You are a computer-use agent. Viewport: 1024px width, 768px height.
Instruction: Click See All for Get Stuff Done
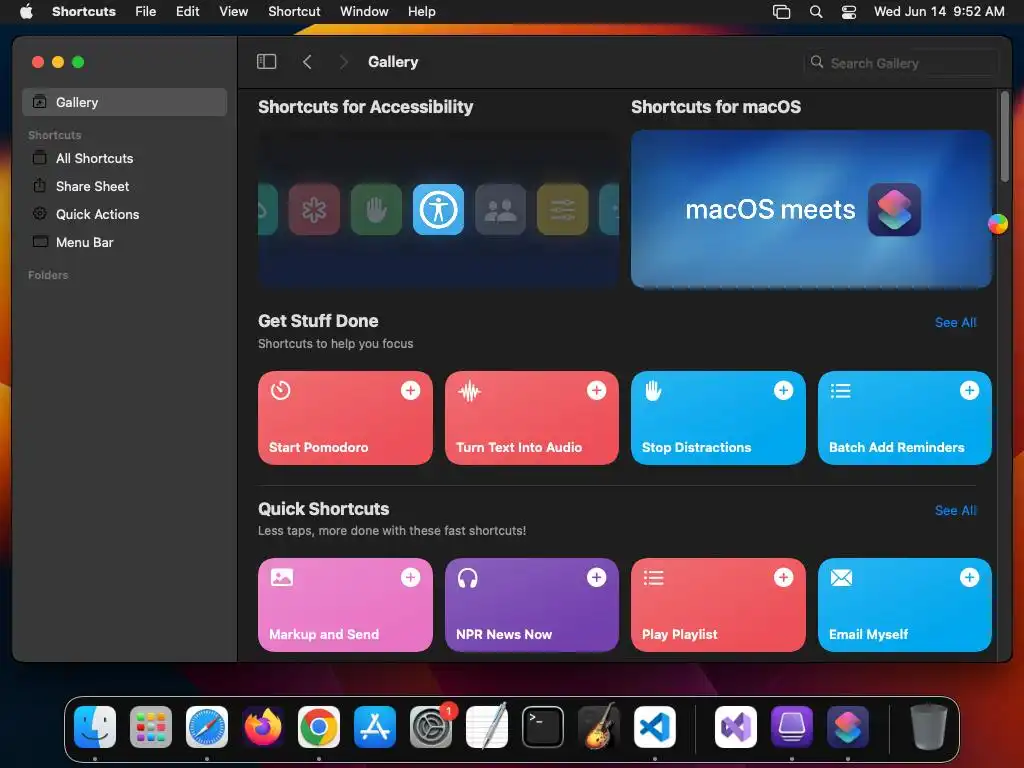pyautogui.click(x=955, y=322)
